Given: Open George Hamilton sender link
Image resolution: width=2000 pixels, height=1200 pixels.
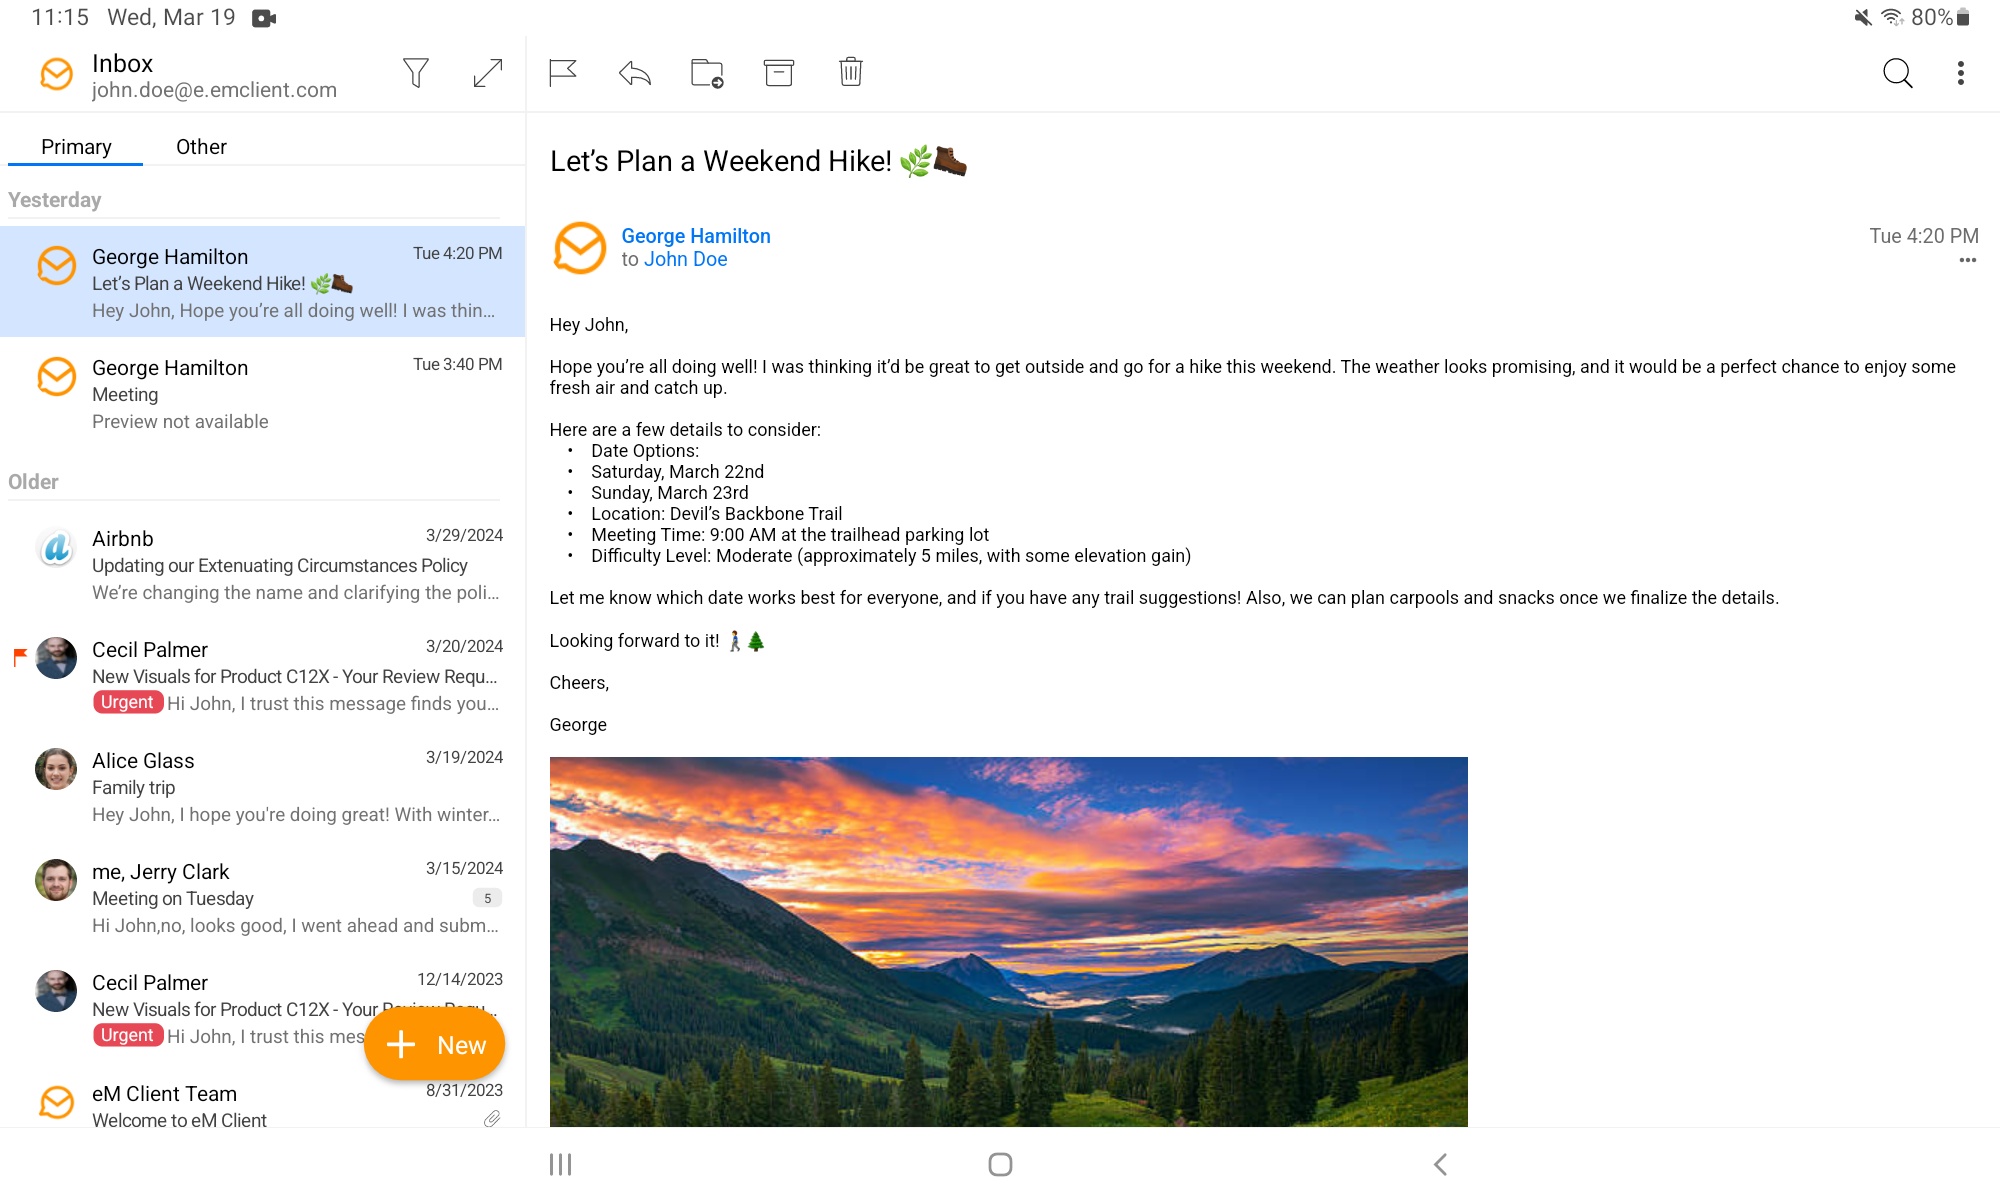Looking at the screenshot, I should click(696, 236).
